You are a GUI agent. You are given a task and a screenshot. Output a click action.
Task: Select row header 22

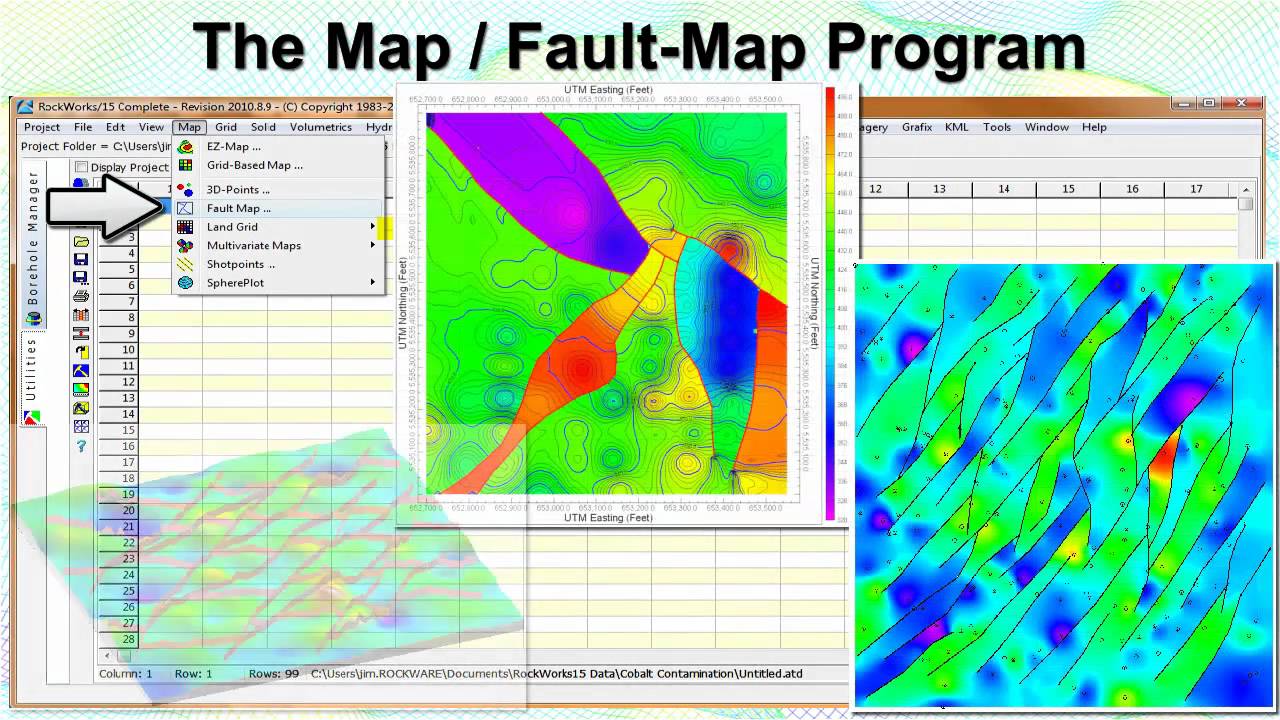tap(118, 543)
